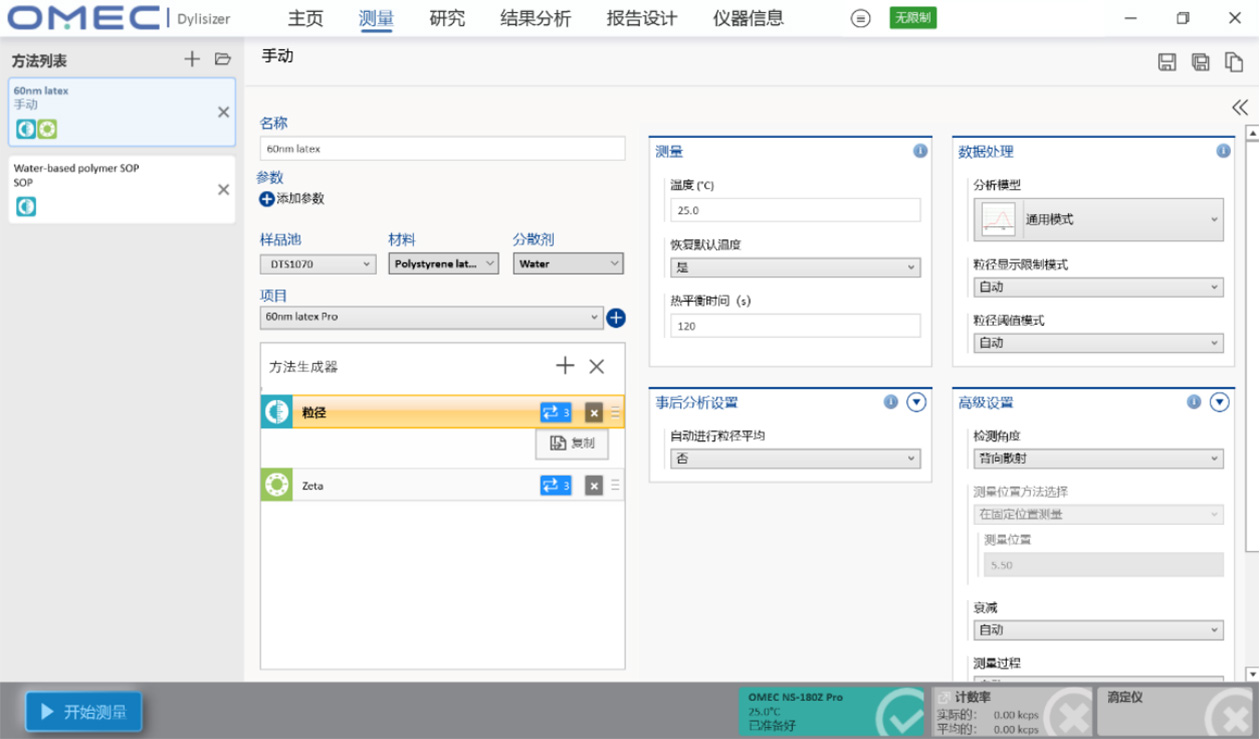Select the blue 粒径 measurement icon
Image resolution: width=1260 pixels, height=739 pixels.
pyautogui.click(x=275, y=412)
